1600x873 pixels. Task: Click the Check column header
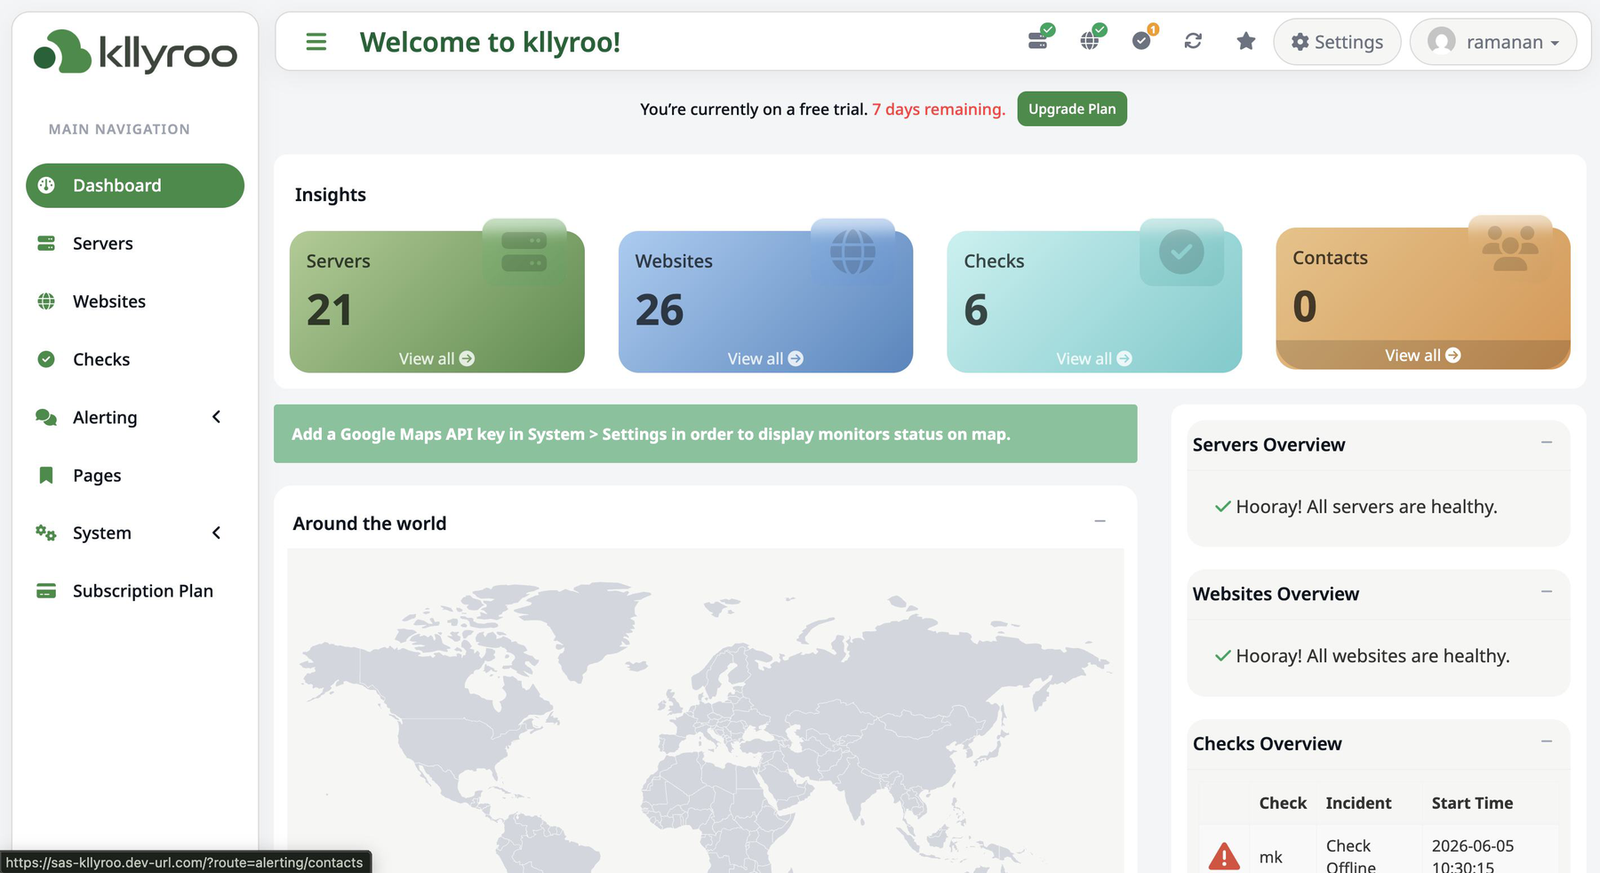pos(1283,803)
